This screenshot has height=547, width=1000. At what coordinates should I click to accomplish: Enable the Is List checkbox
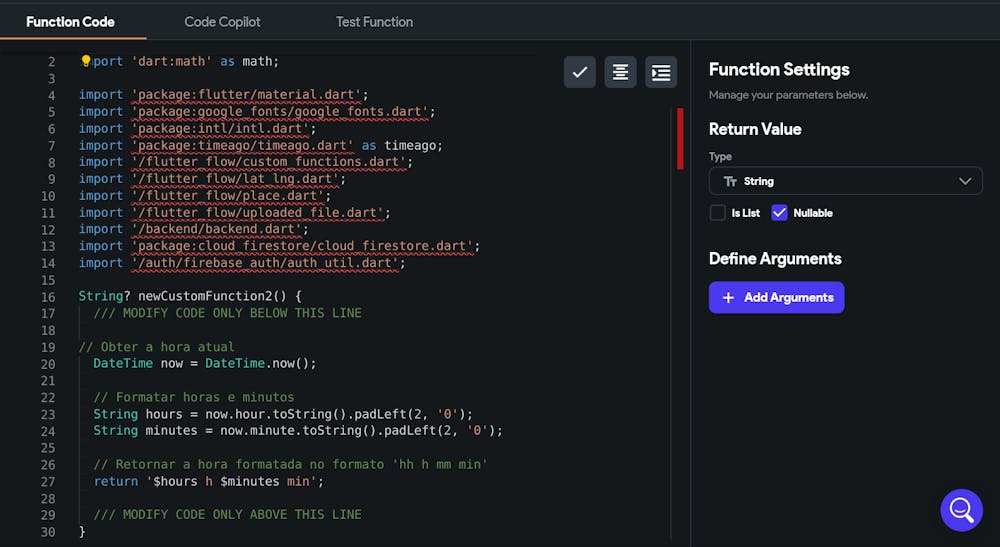[x=717, y=213]
